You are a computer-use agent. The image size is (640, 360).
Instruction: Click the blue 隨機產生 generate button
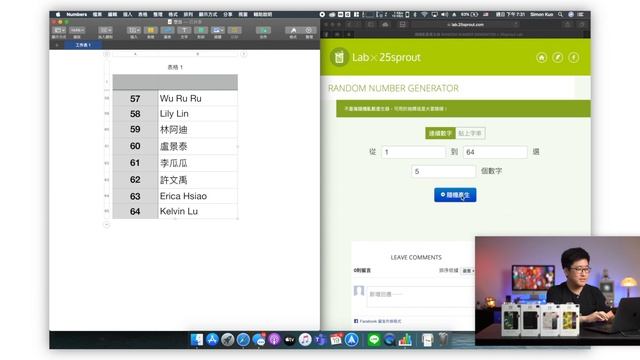(455, 195)
